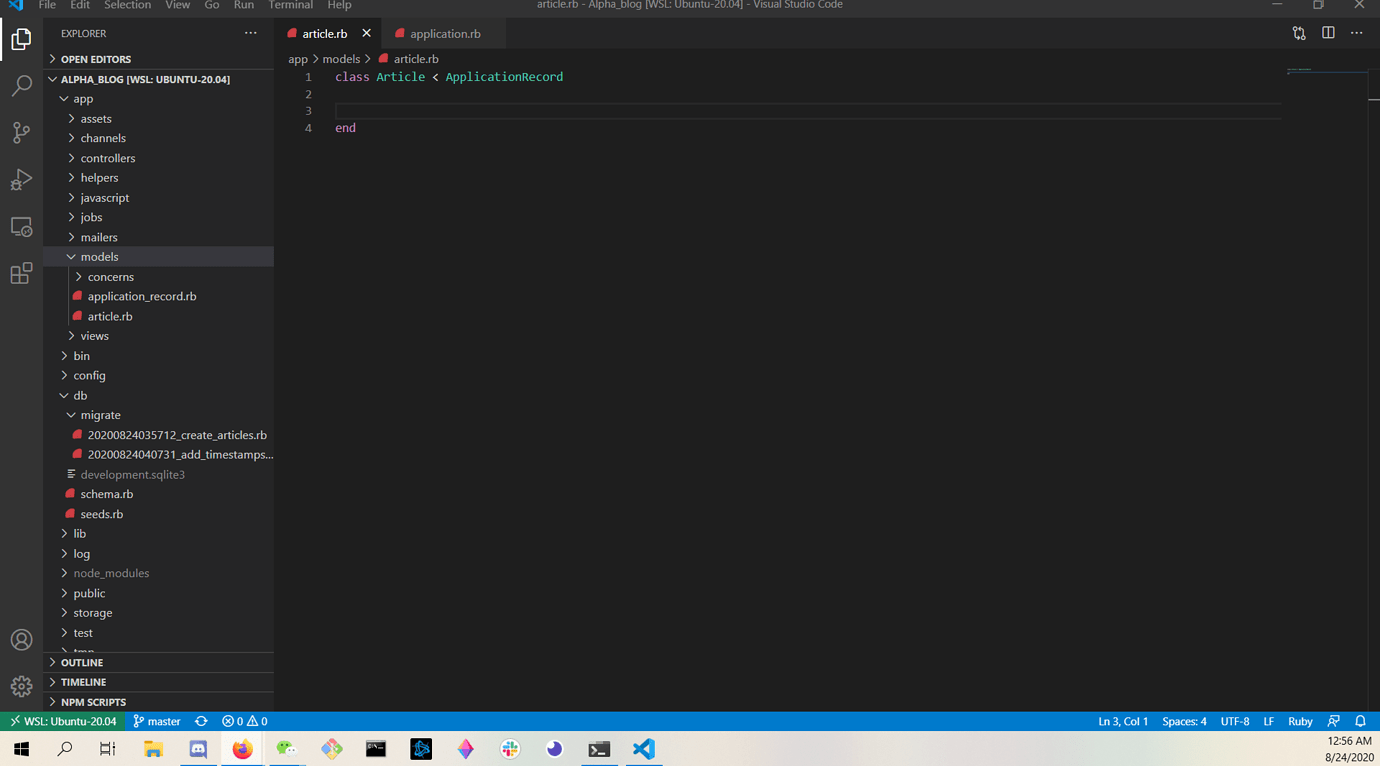Click the Split Editor Right icon
Image resolution: width=1380 pixels, height=766 pixels.
click(1328, 33)
